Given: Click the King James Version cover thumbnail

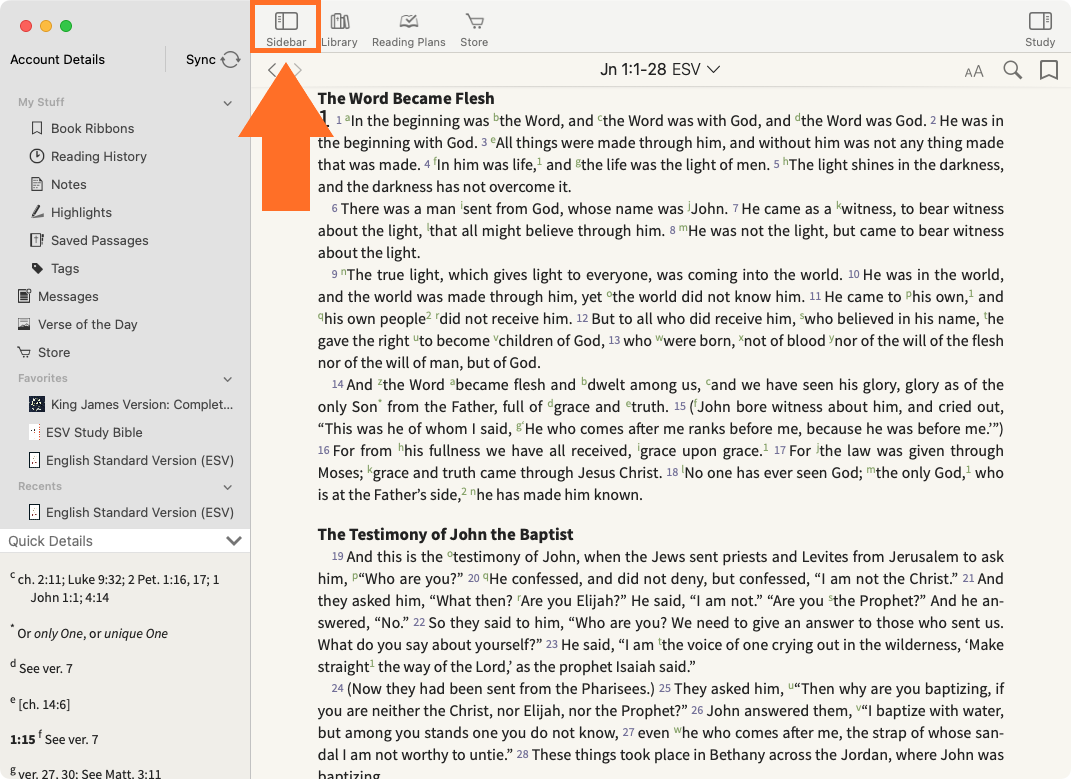Looking at the screenshot, I should 37,405.
